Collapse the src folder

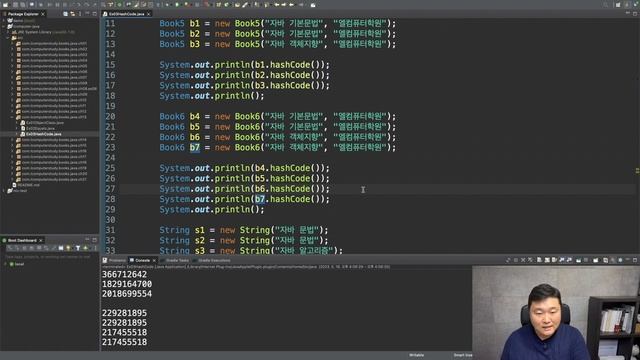click(x=8, y=38)
